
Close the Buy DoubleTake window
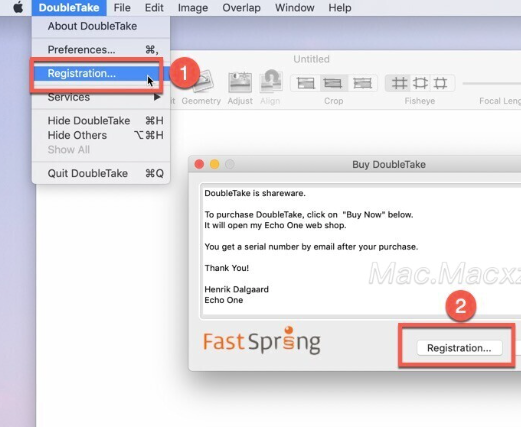[x=199, y=164]
